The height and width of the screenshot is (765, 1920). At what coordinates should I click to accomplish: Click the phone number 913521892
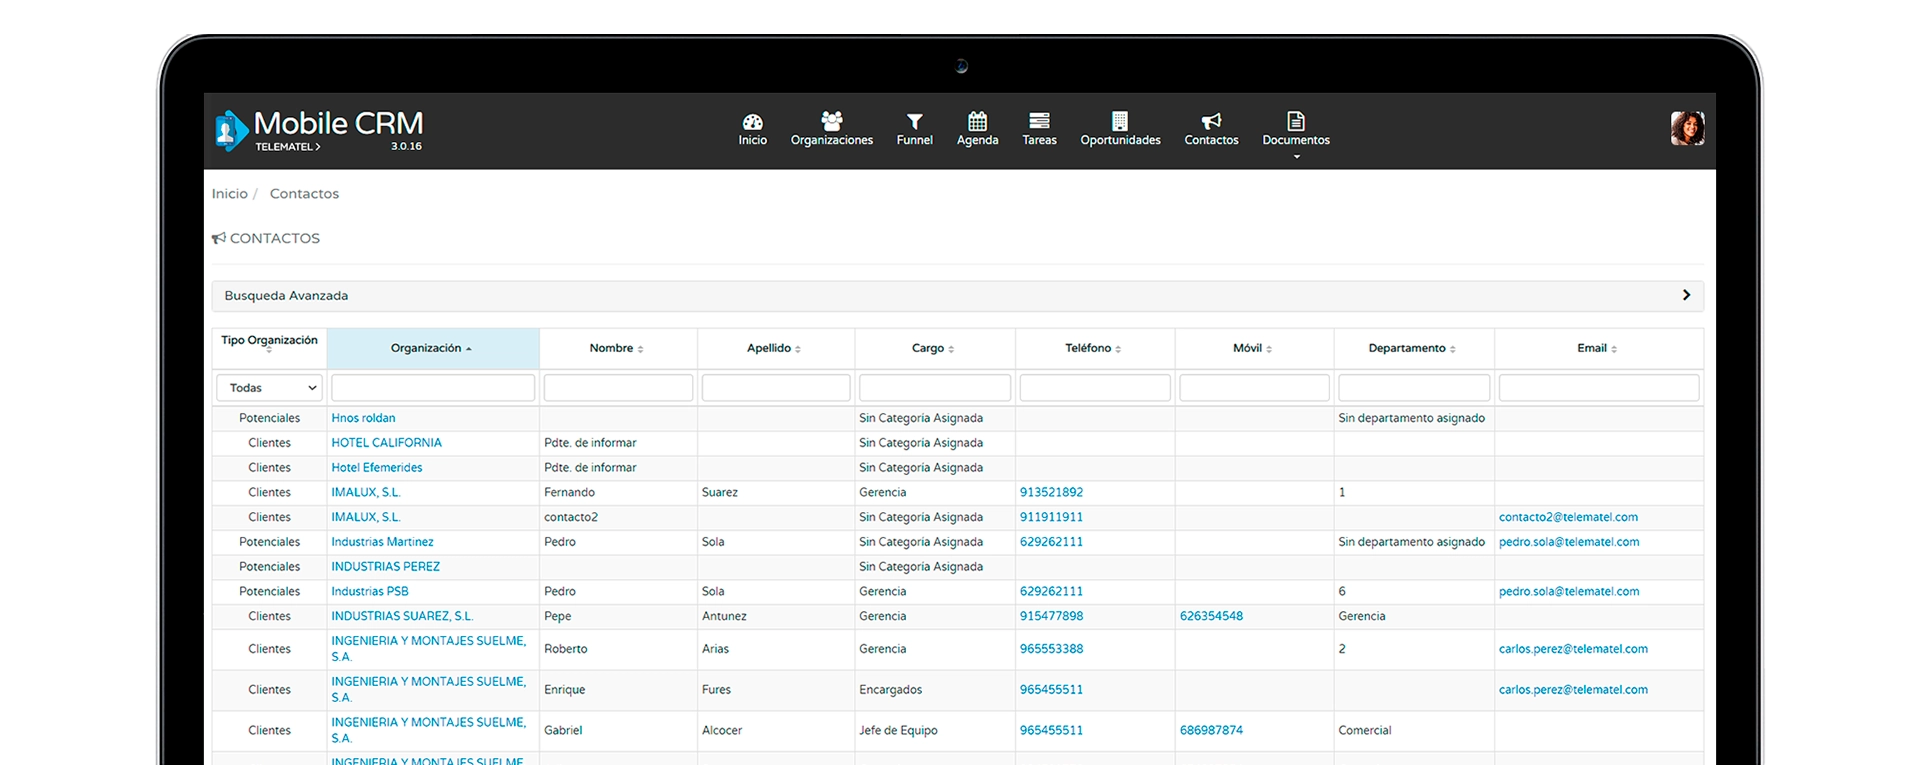coord(1051,492)
